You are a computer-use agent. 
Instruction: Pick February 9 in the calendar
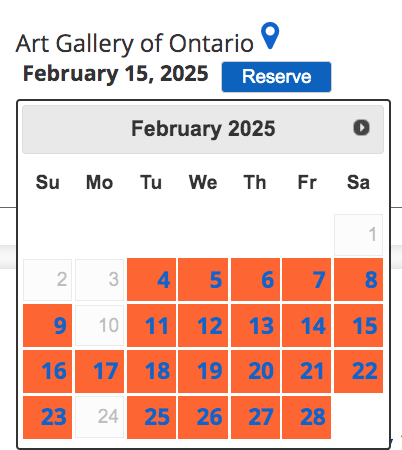click(47, 325)
